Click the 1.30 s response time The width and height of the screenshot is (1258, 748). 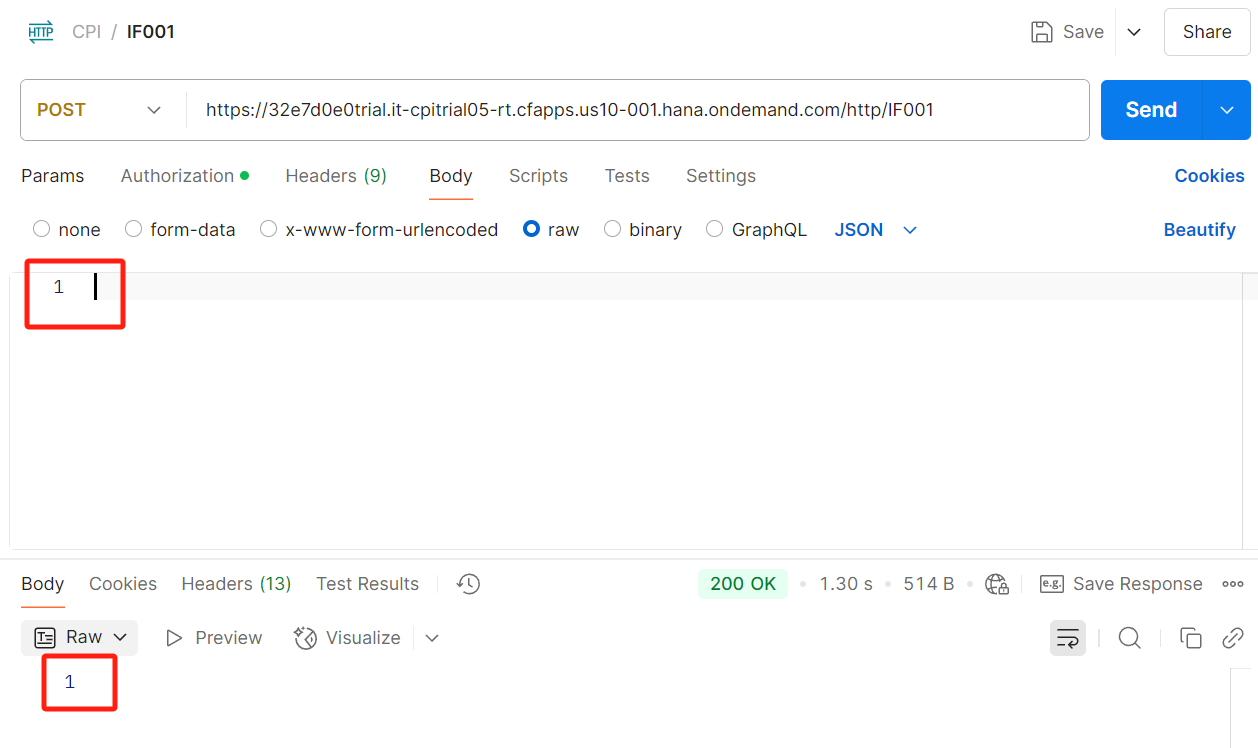click(x=846, y=584)
